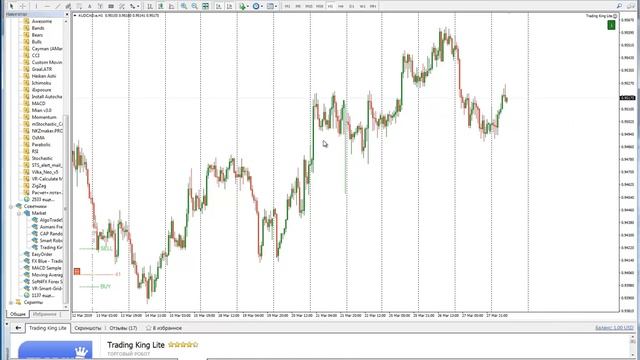Set timeframe to M15
This screenshot has width=640, height=360.
pyautogui.click(x=309, y=6)
